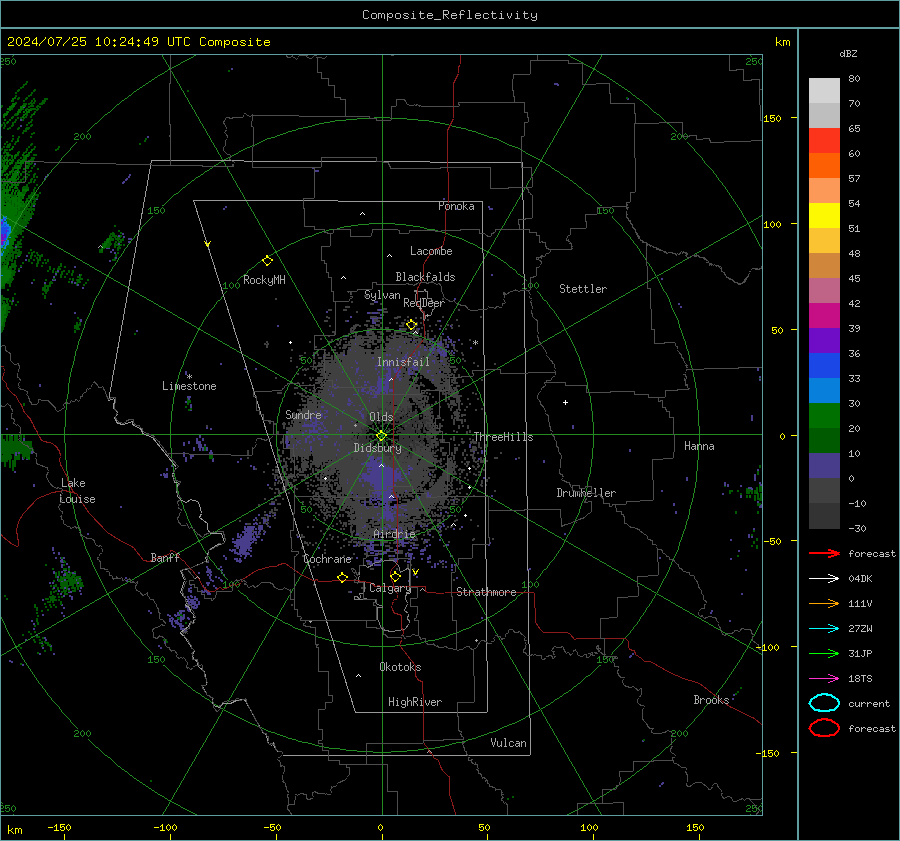This screenshot has height=841, width=900.
Task: Click the Hanna city label
Action: pyautogui.click(x=699, y=446)
